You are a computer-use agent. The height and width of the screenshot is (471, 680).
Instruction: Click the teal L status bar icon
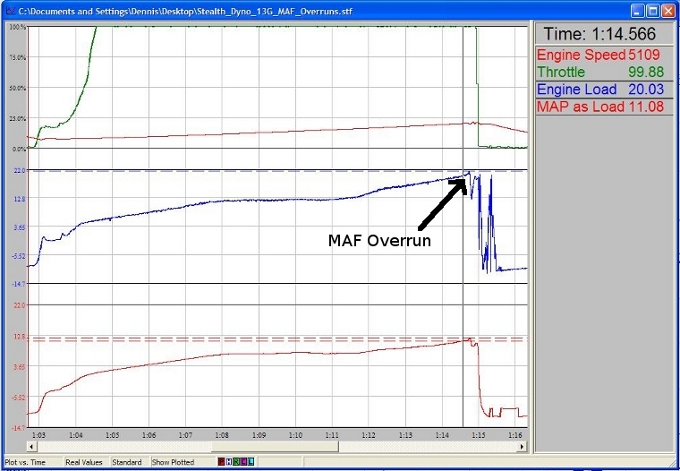250,462
